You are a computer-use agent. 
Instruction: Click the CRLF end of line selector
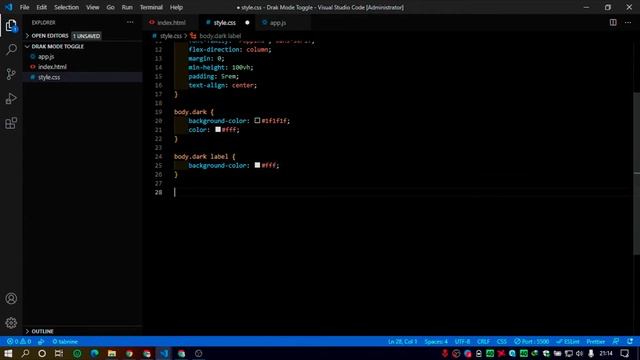(x=483, y=342)
